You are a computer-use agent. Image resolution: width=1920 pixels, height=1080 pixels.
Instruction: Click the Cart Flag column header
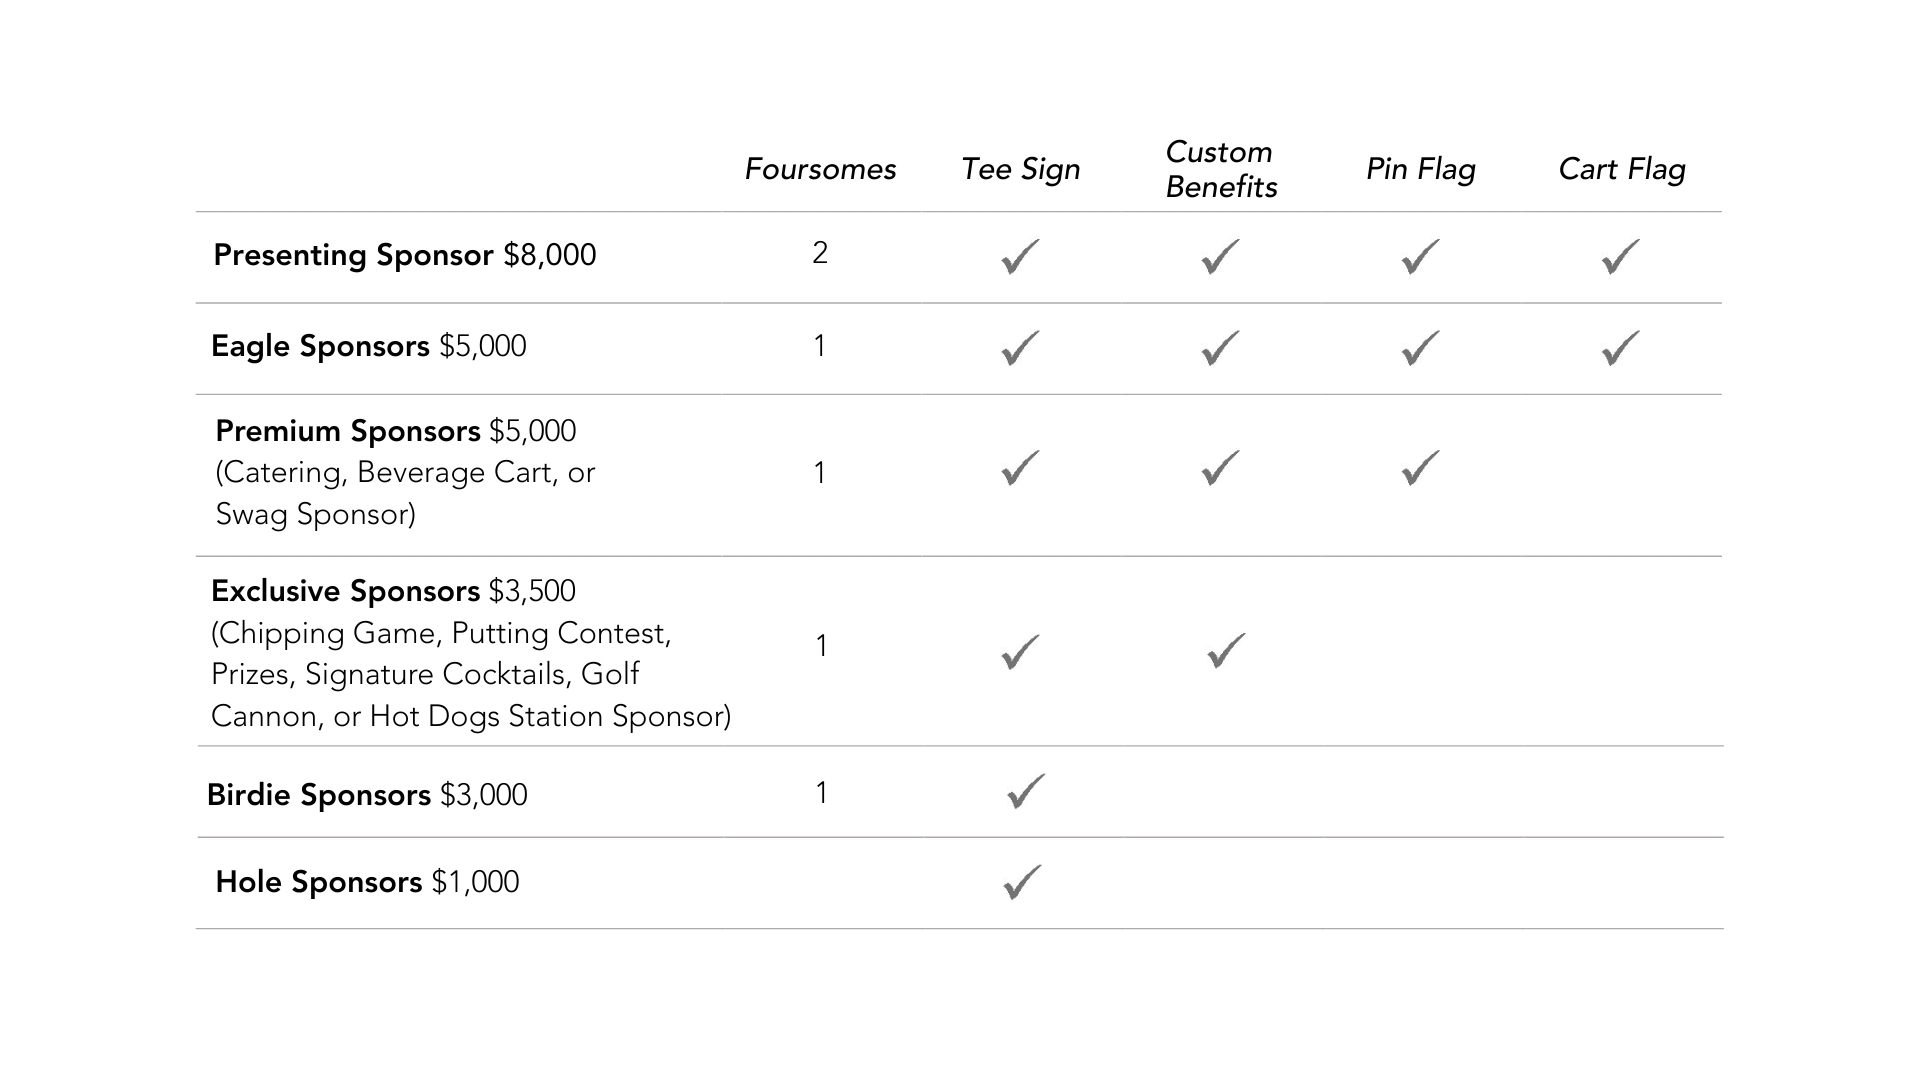(1621, 170)
